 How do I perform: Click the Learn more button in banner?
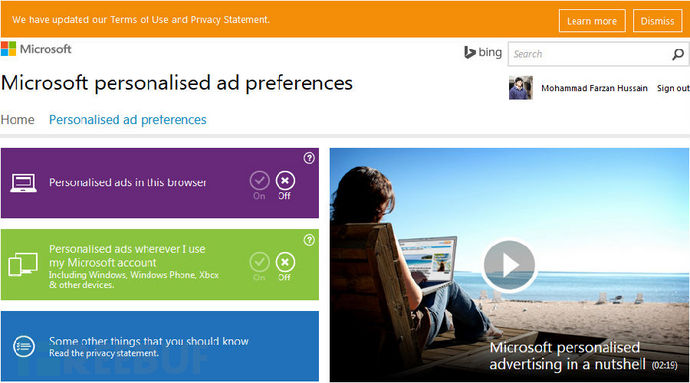592,21
